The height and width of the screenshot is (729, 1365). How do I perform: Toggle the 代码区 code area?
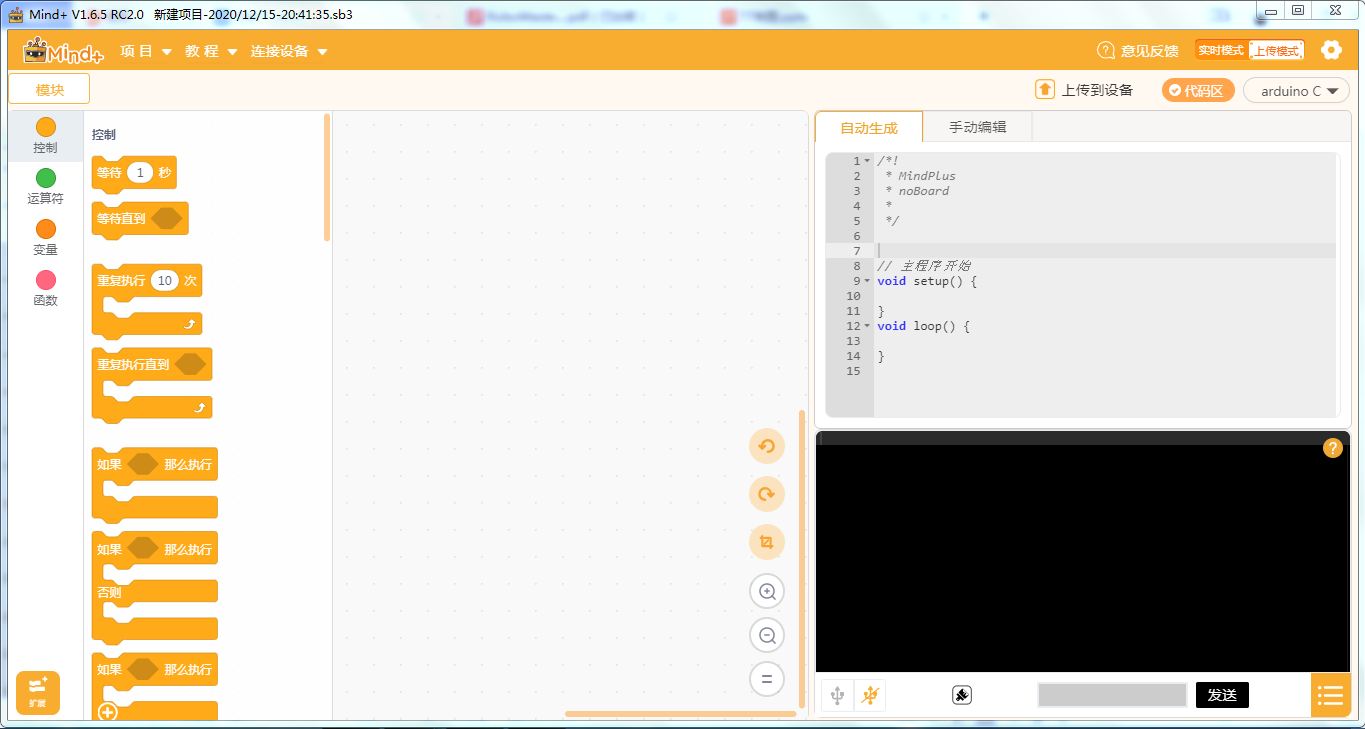(1198, 90)
